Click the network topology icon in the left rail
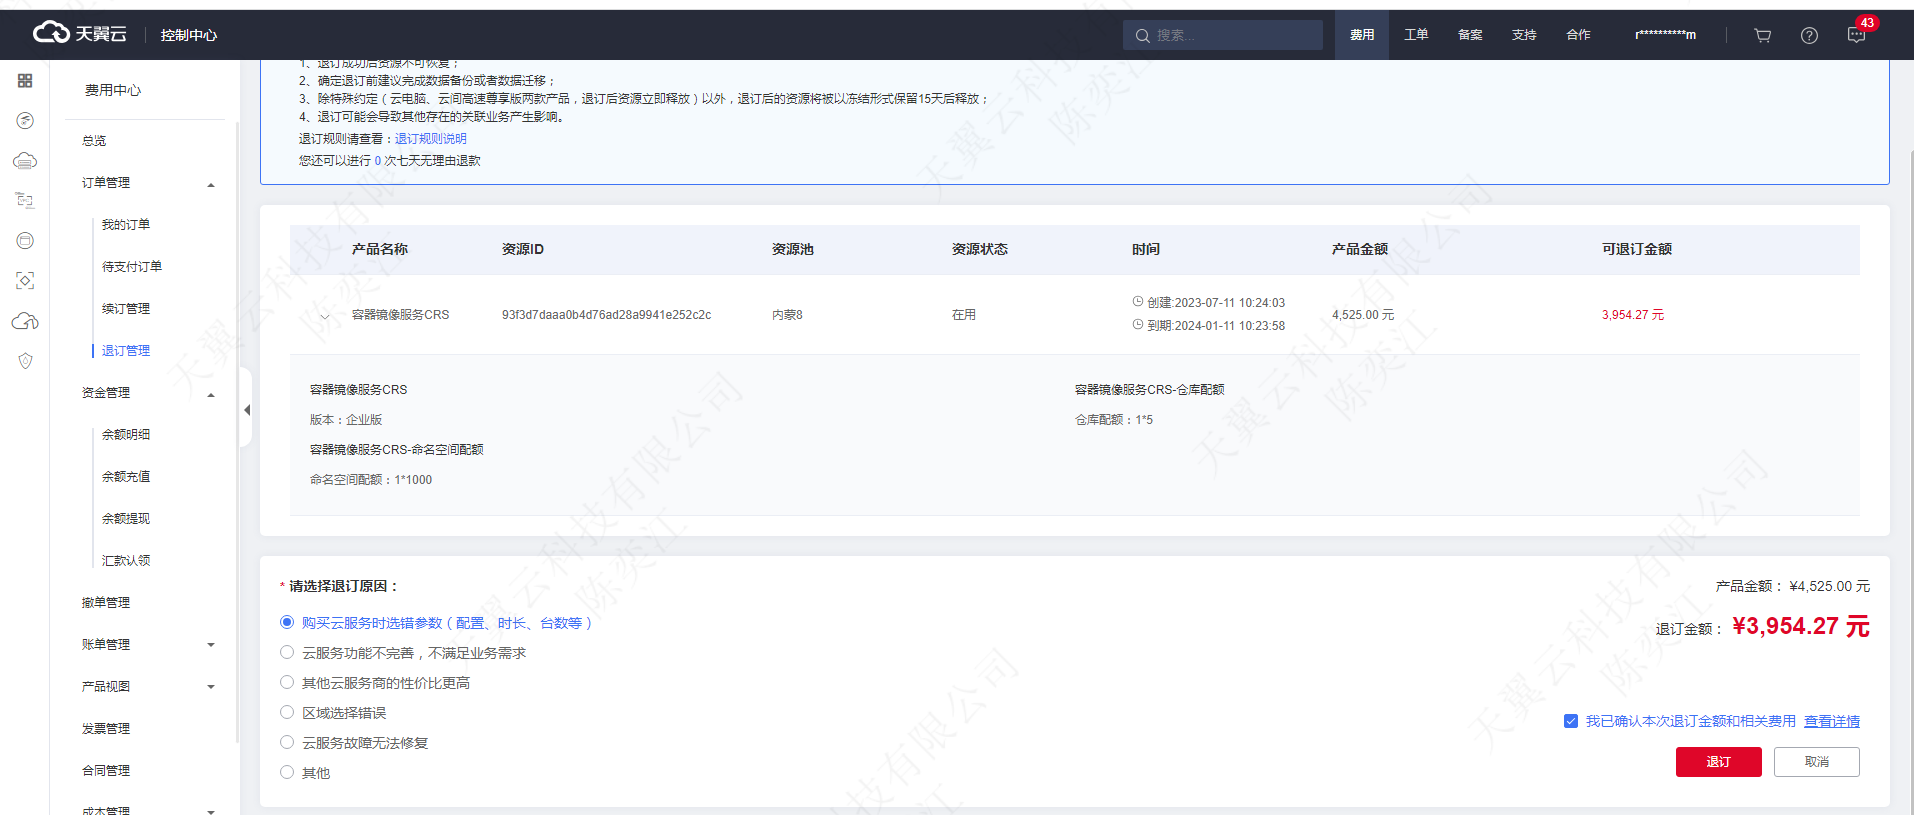 tap(25, 200)
